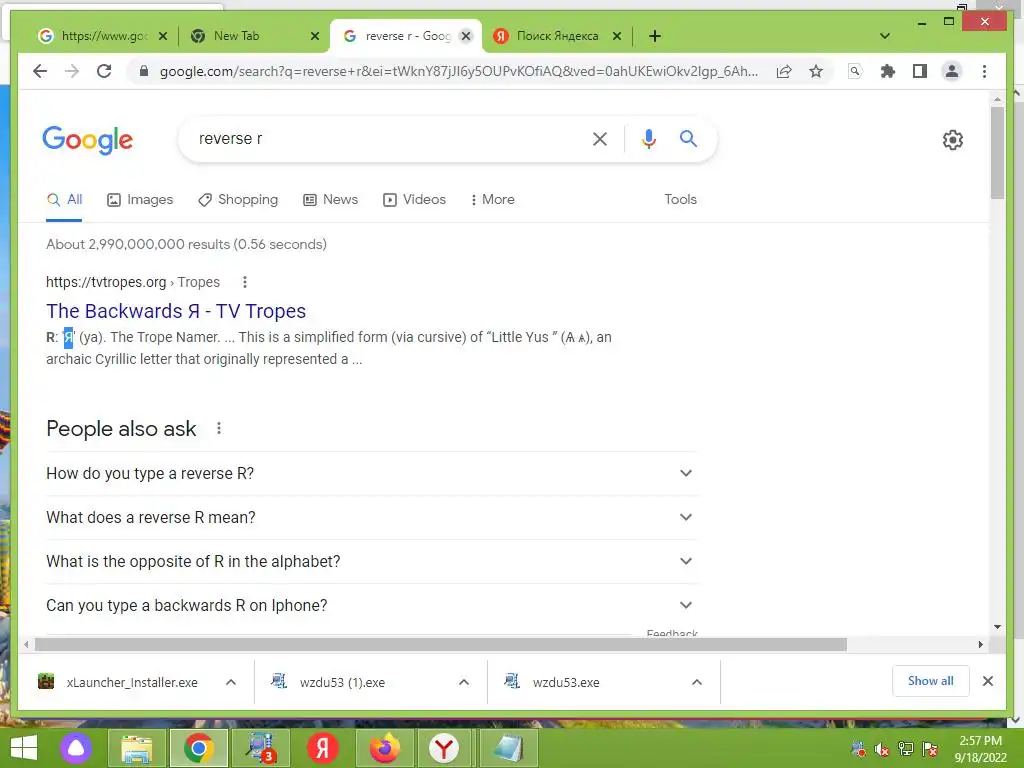Expand 'Can you type a backwards R on Iphone?'

pyautogui.click(x=371, y=605)
